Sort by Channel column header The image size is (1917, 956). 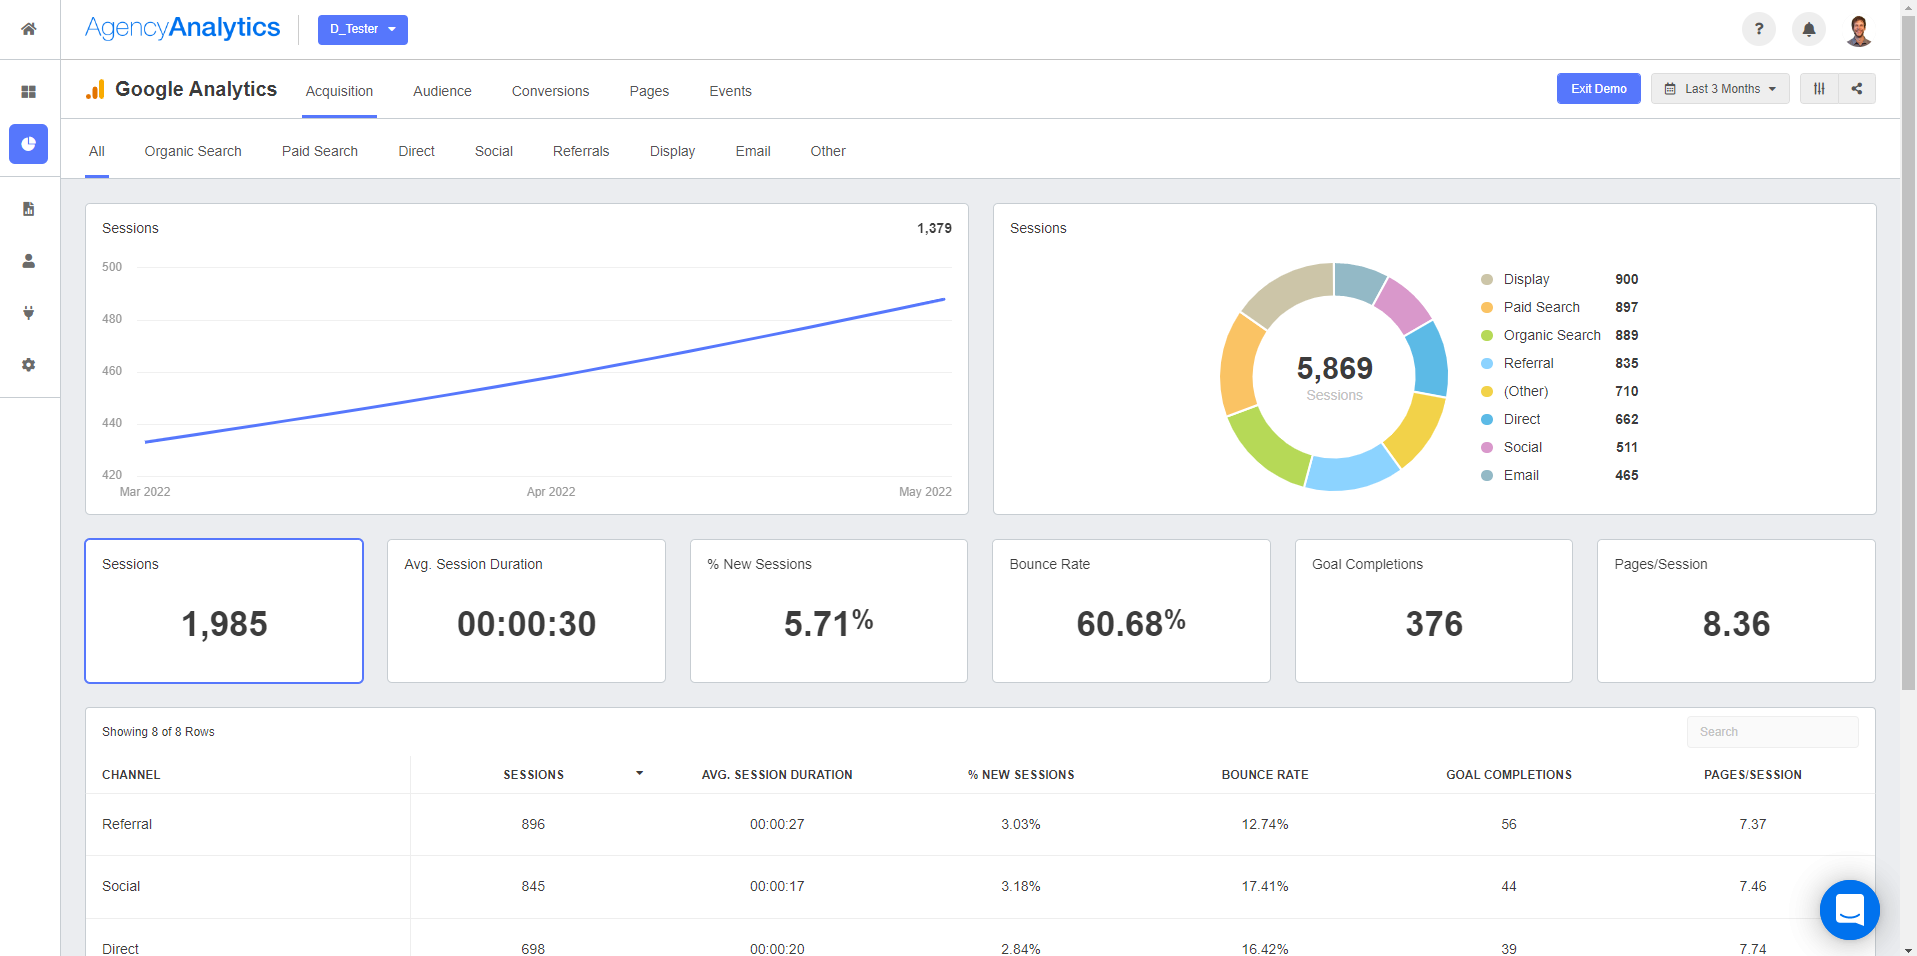(131, 775)
